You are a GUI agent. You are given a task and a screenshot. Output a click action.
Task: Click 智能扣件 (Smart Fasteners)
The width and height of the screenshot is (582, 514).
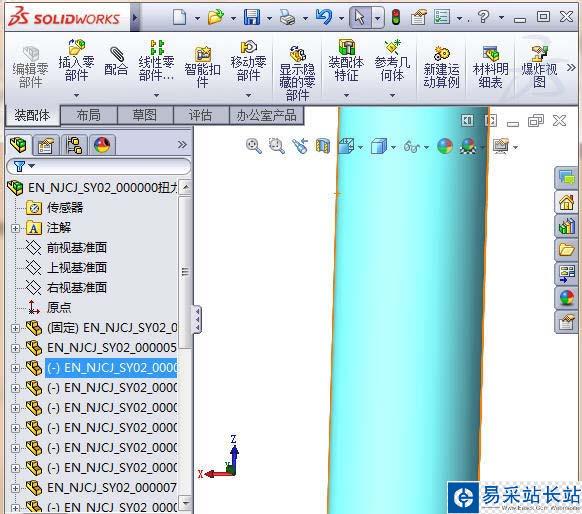(203, 67)
